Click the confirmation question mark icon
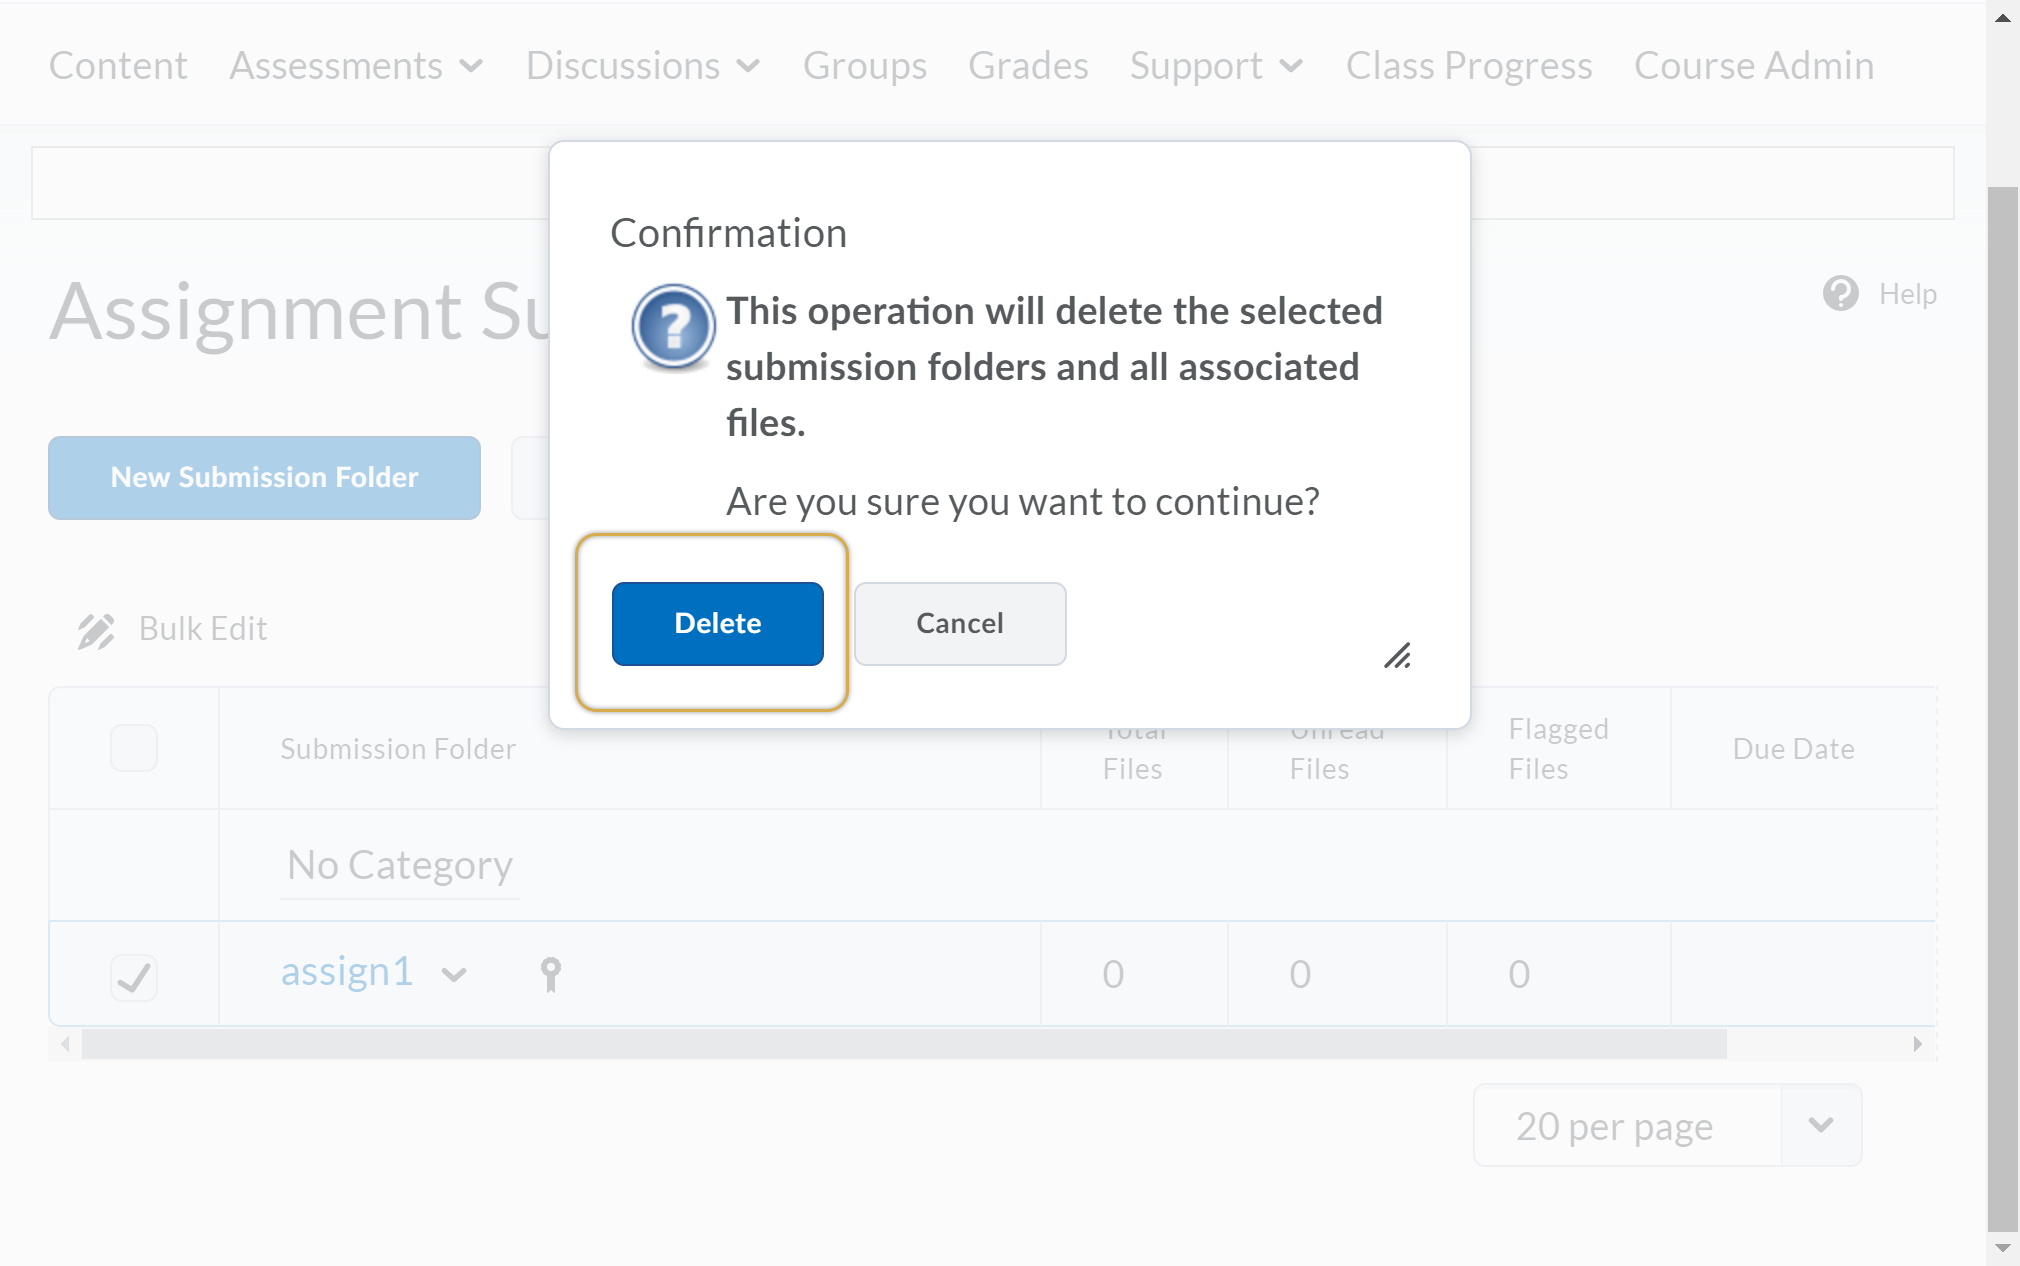 point(673,326)
